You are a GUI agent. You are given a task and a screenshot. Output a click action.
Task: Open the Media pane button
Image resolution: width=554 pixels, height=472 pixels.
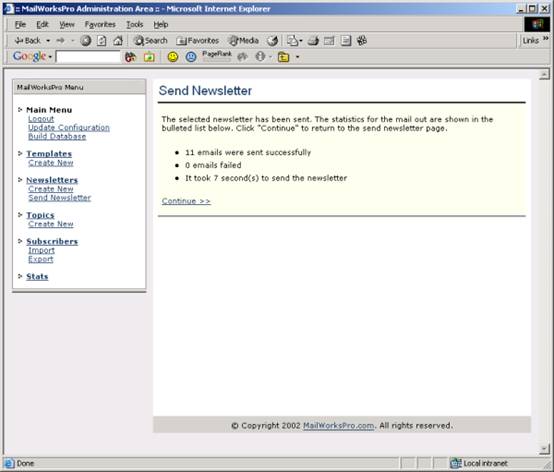(x=243, y=41)
